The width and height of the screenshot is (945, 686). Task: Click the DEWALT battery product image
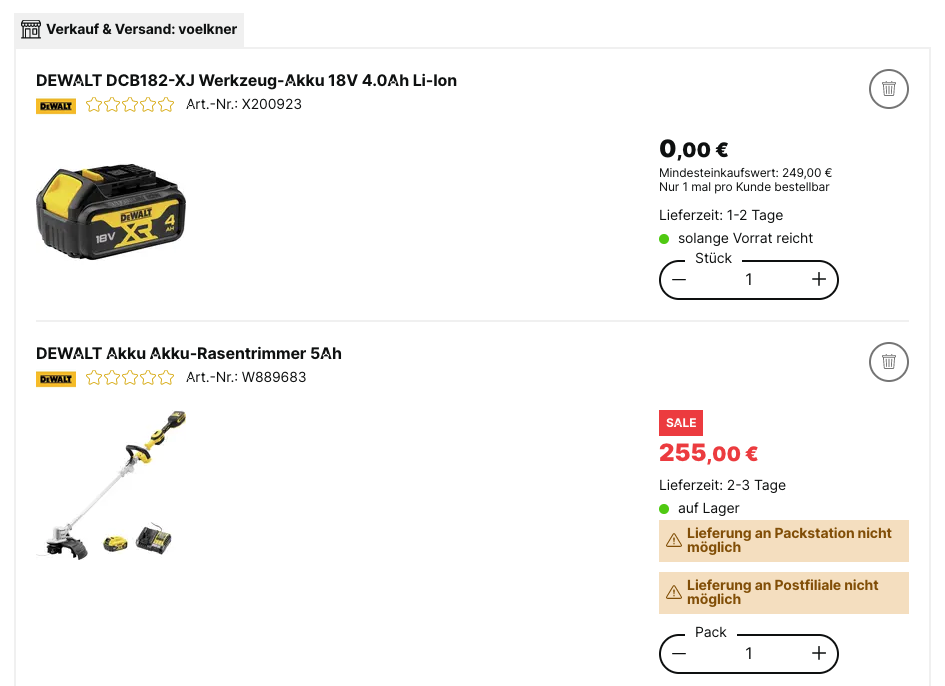click(110, 211)
